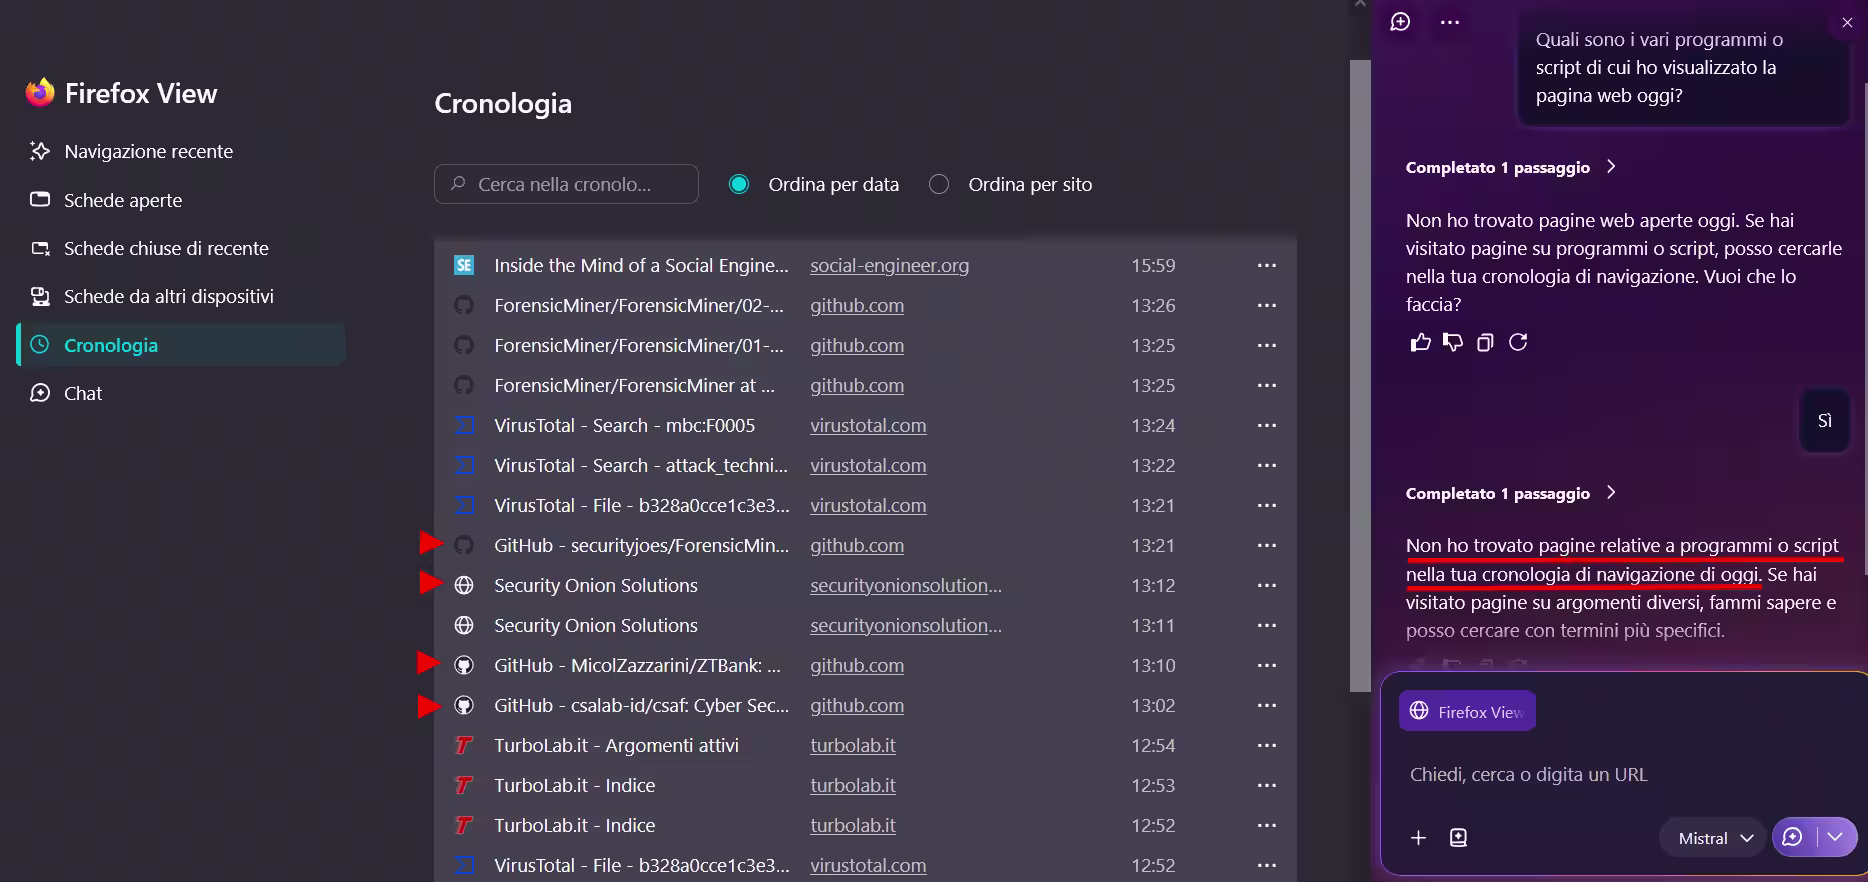Expand first Completato 1 passaggio above 'pagine web aperte' reply
1868x882 pixels.
[1511, 167]
